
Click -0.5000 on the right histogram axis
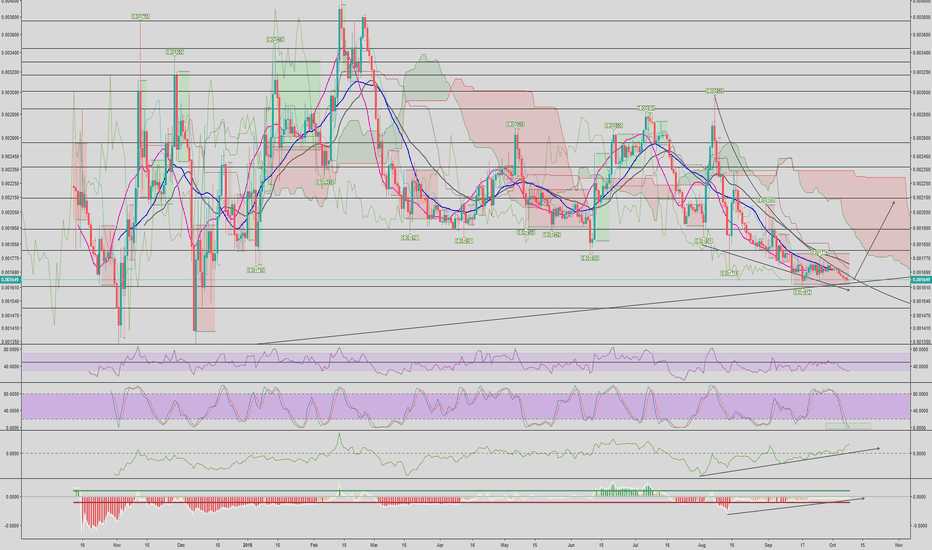(921, 526)
